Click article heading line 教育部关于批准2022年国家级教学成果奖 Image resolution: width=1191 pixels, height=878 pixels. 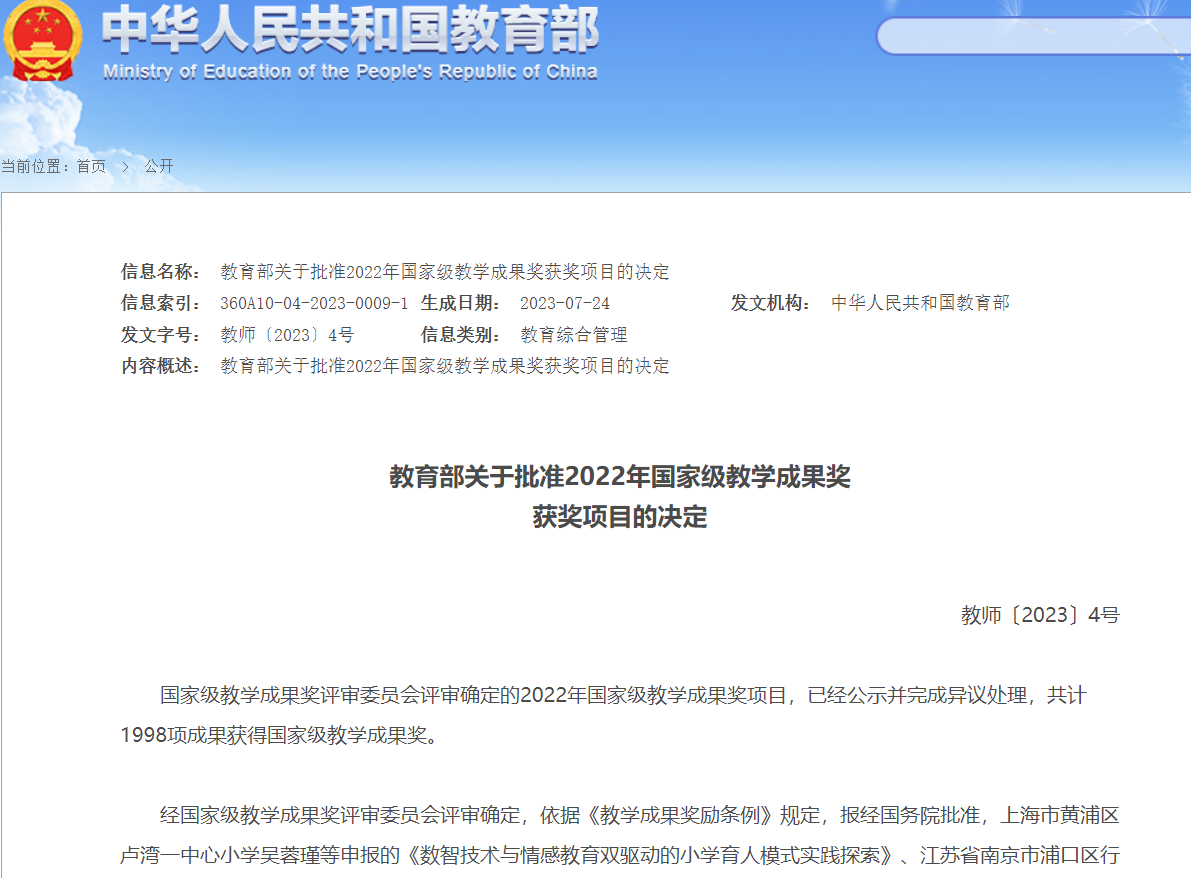coord(620,477)
